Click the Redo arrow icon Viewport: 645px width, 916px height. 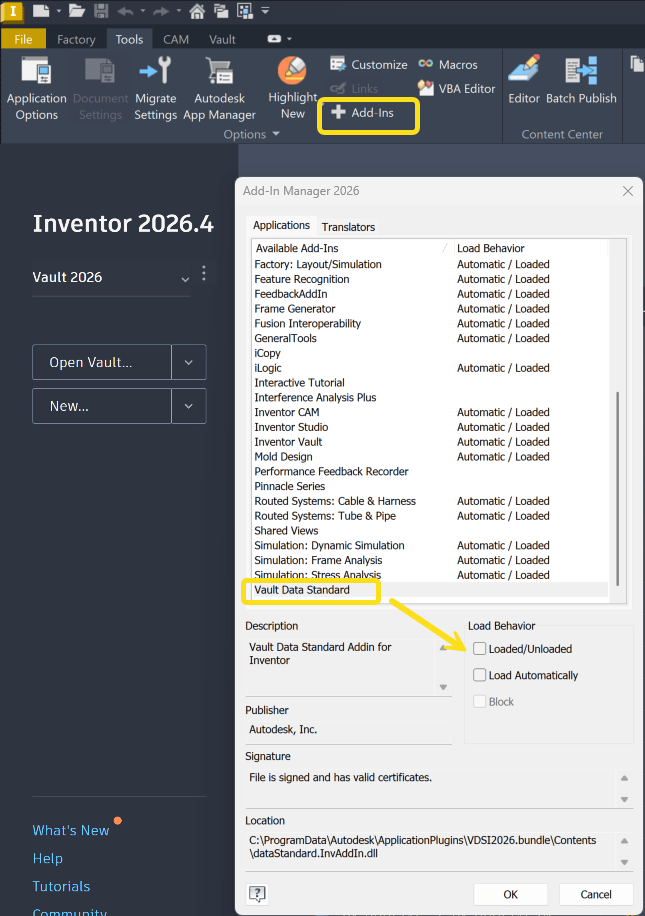click(x=161, y=11)
